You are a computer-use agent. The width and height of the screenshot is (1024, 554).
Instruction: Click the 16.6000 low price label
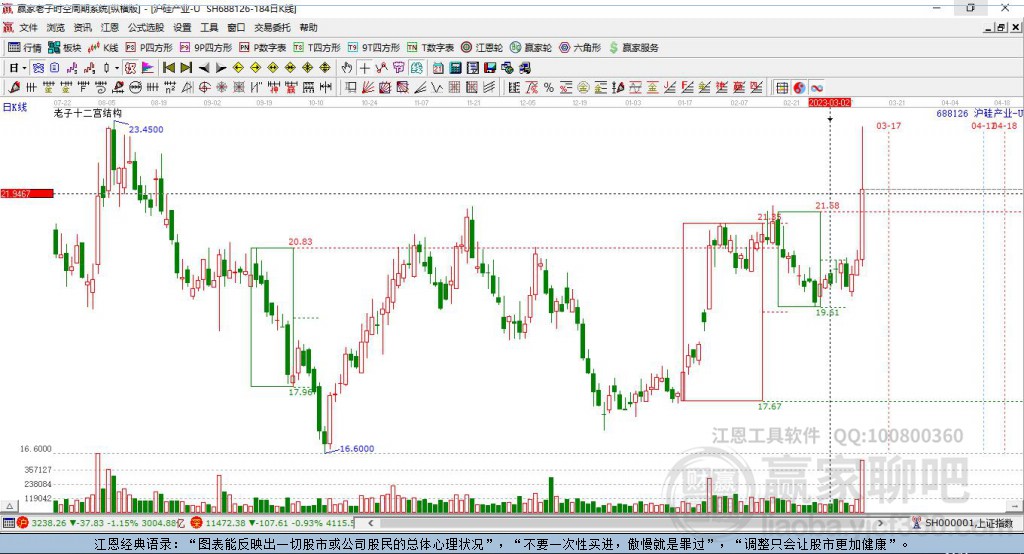[357, 448]
